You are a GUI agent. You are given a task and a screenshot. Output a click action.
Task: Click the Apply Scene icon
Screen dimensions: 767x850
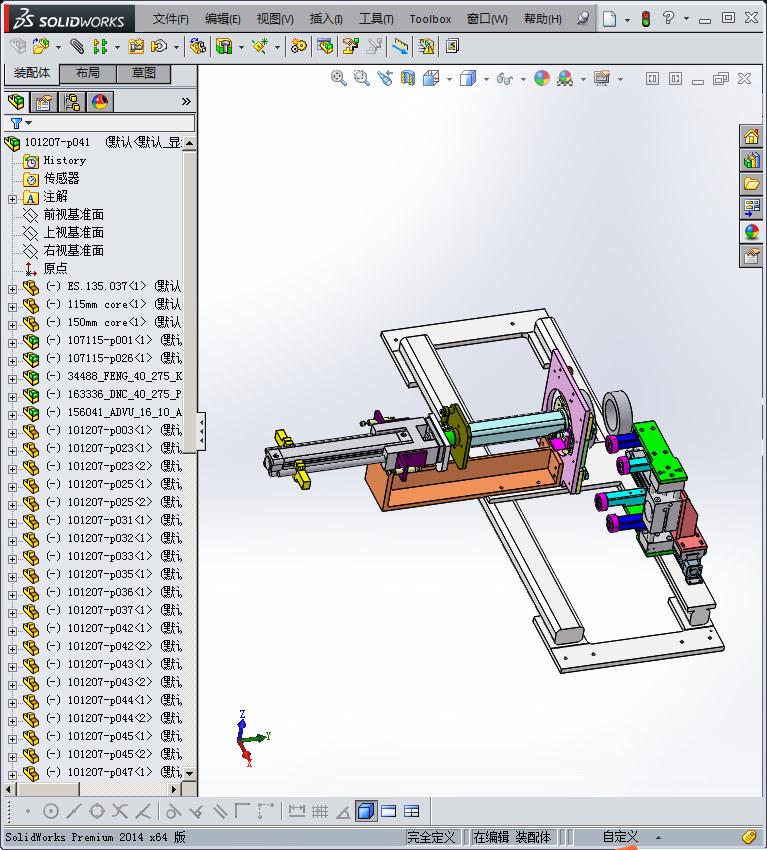click(565, 79)
